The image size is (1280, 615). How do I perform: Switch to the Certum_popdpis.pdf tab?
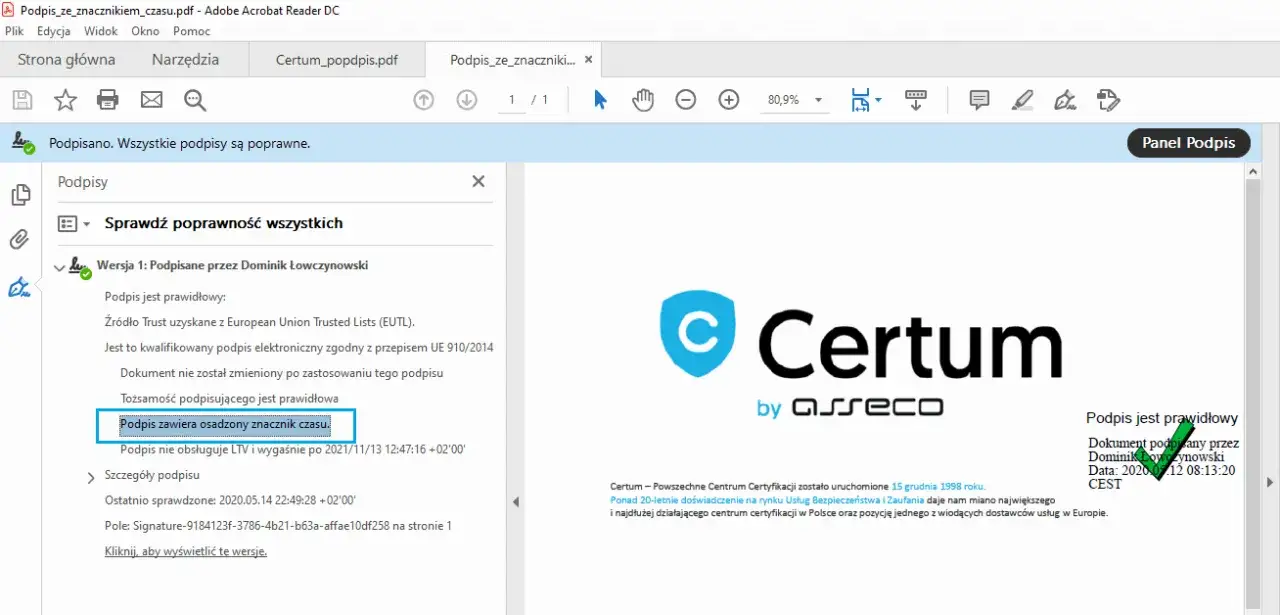pos(336,60)
